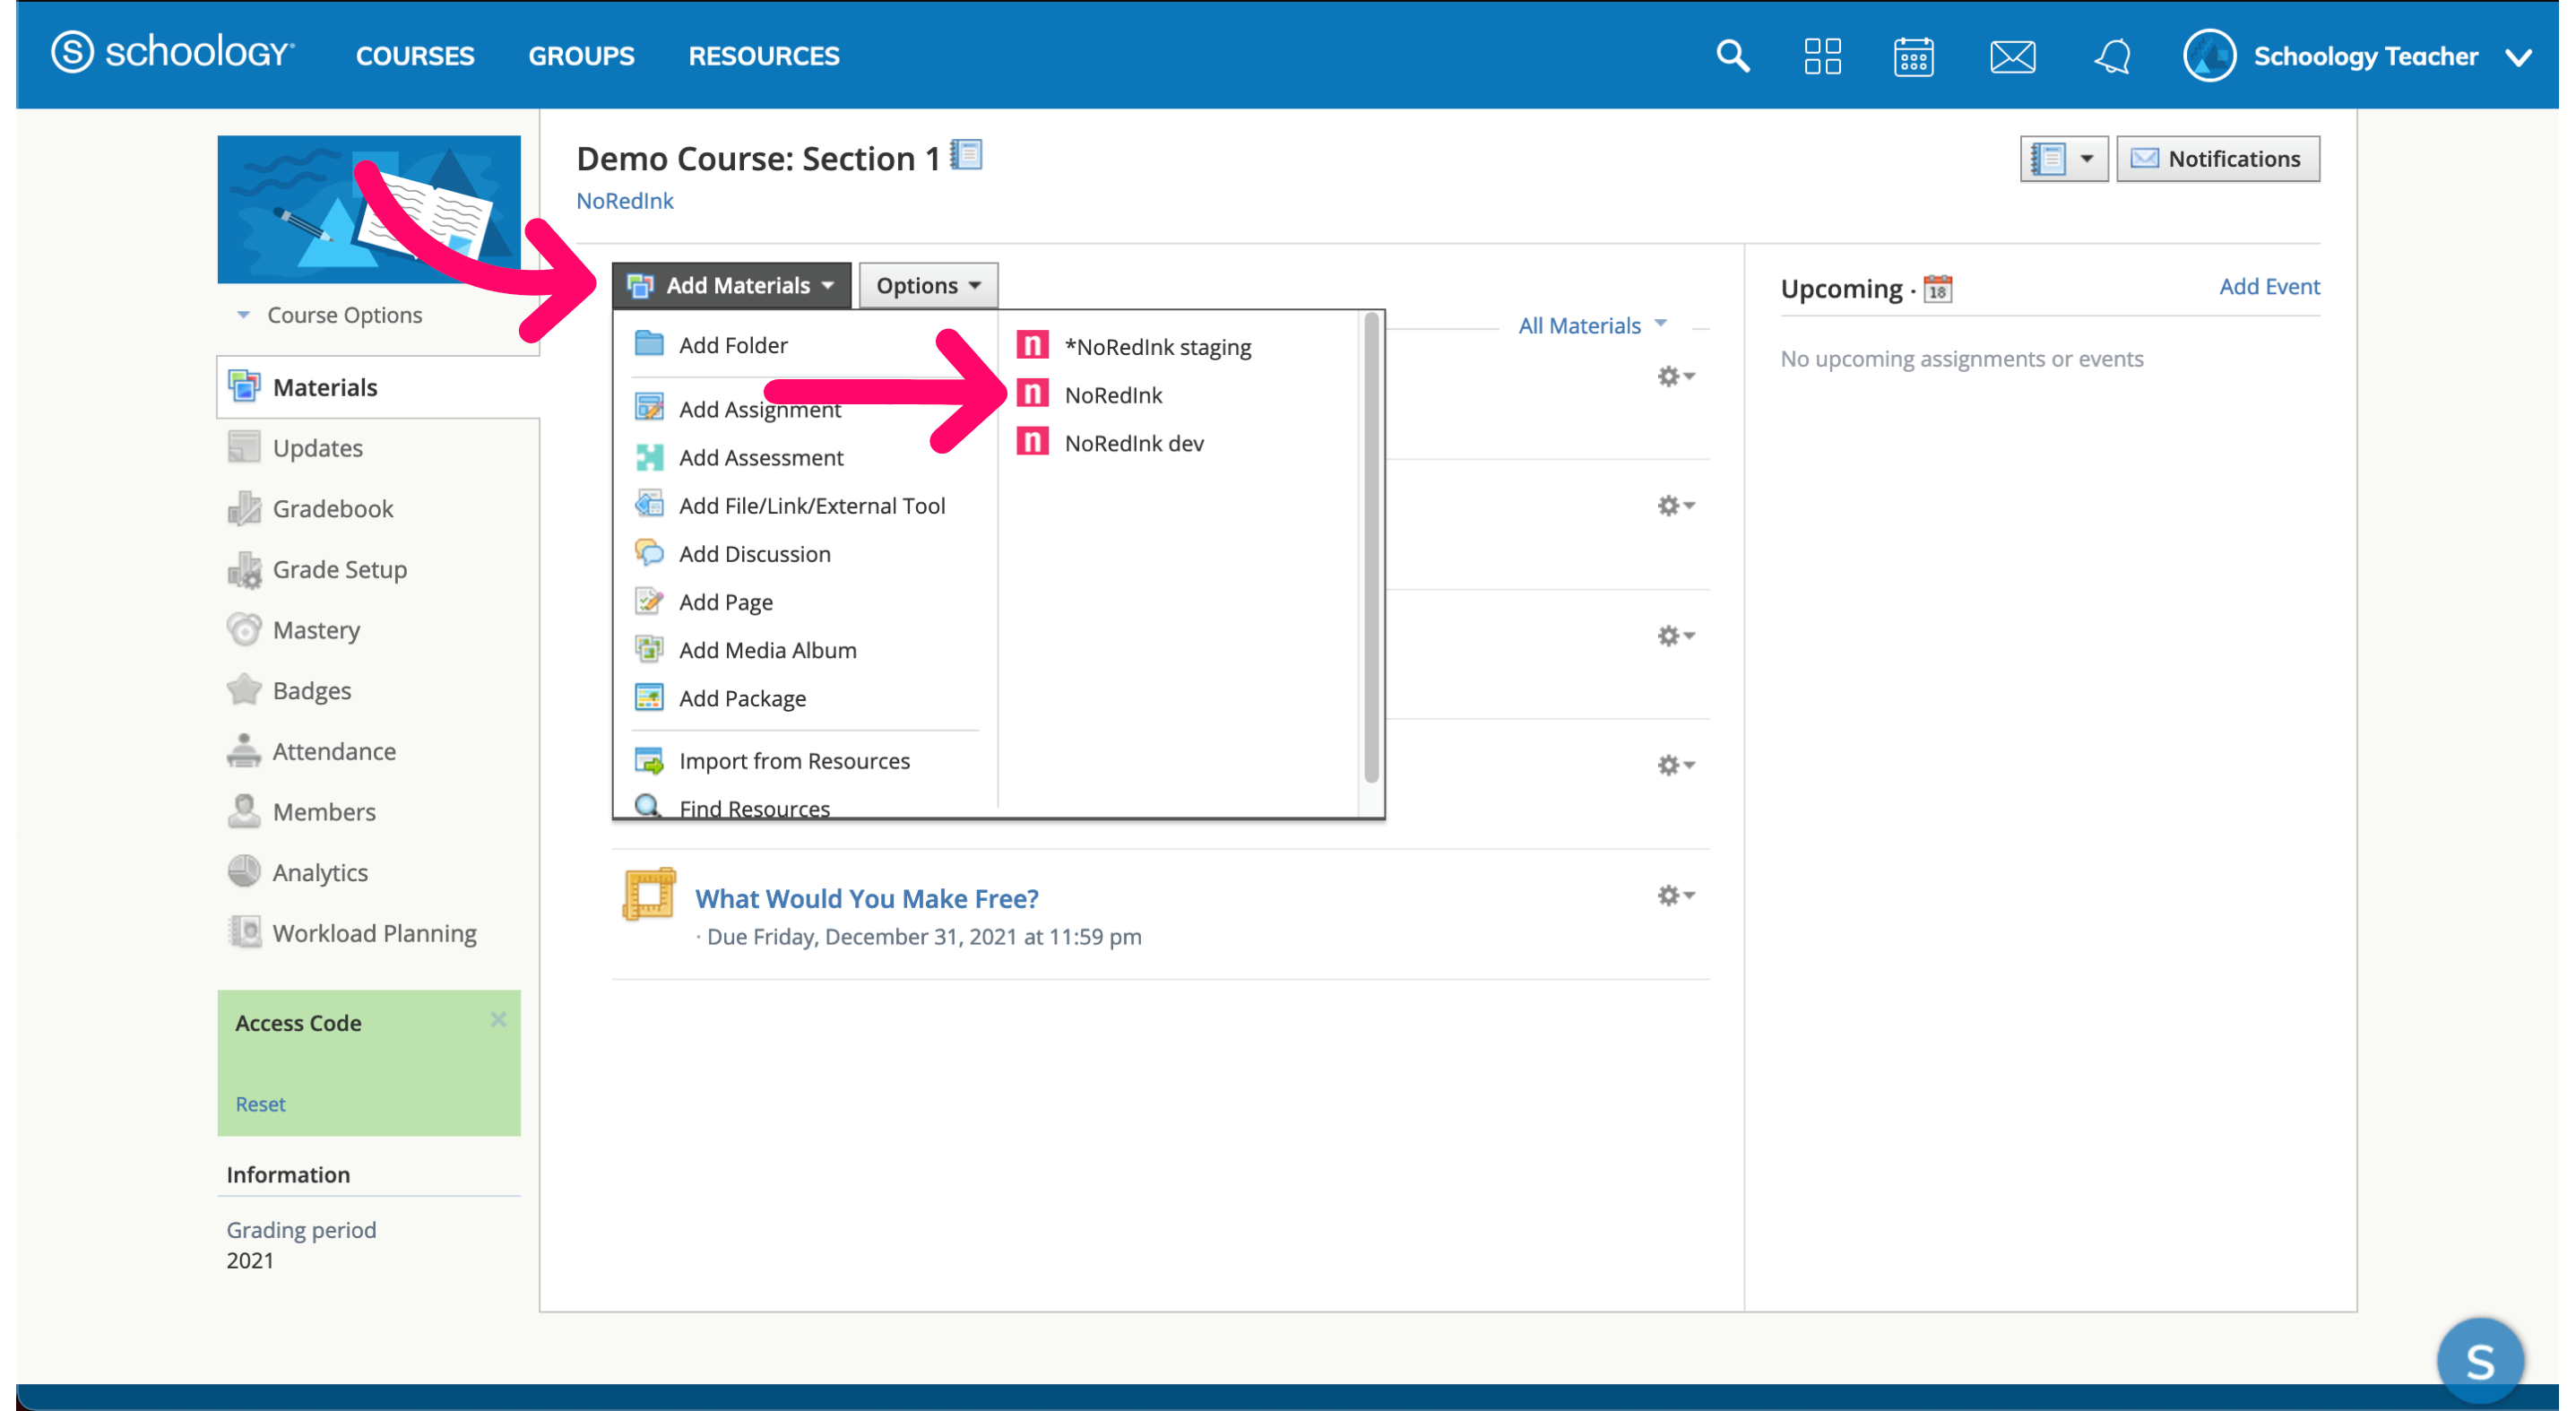
Task: Open the Materials sidebar item
Action: pyautogui.click(x=378, y=387)
